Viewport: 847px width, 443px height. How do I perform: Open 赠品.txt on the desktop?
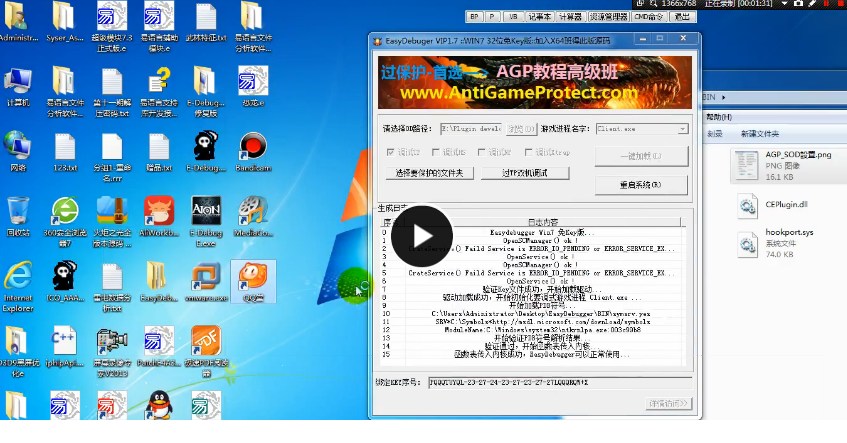pyautogui.click(x=159, y=151)
